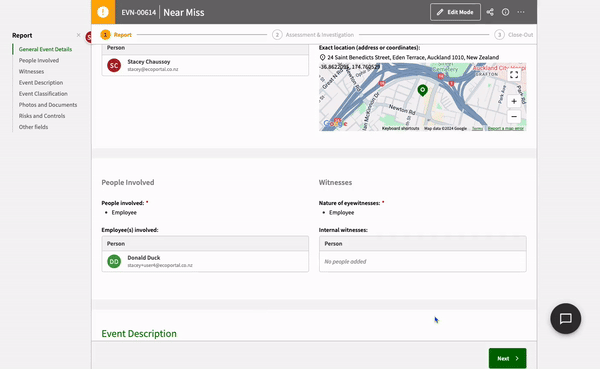
Task: Open Risks and Controls section
Action: pos(42,116)
